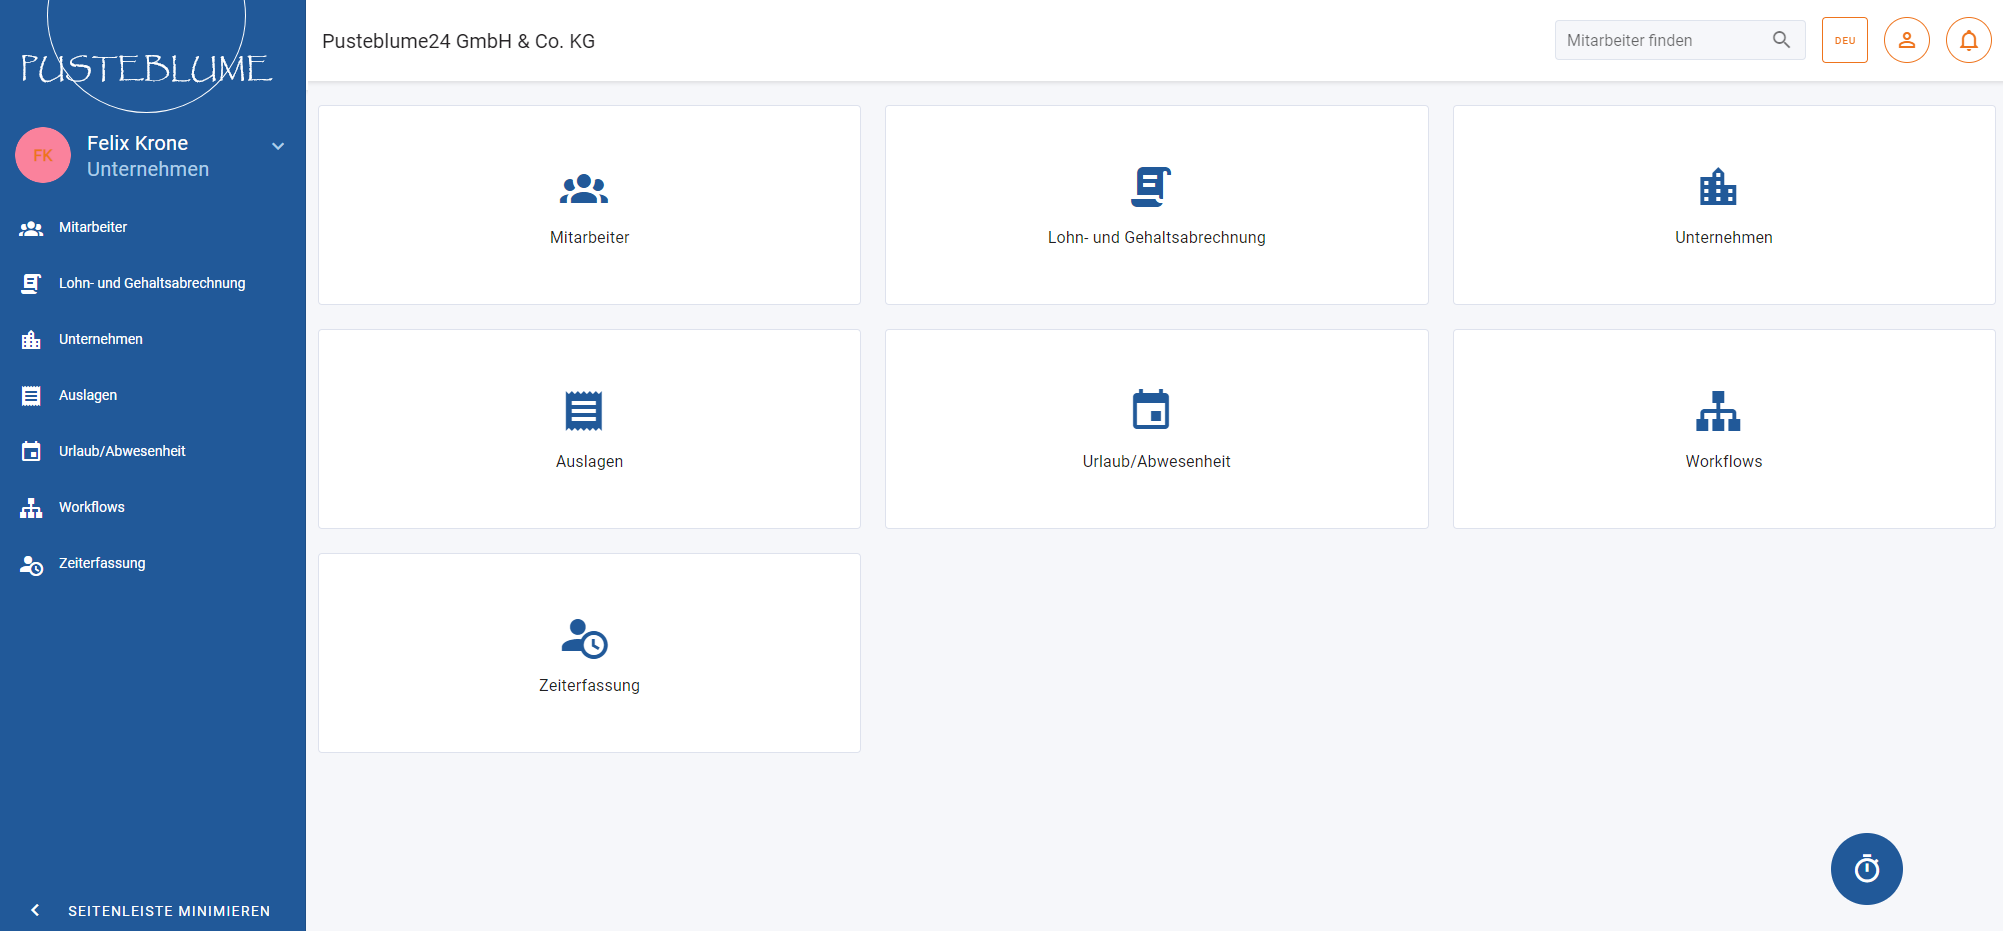This screenshot has height=931, width=2003.
Task: Open Mitarbeiter card via its people icon
Action: coord(584,189)
